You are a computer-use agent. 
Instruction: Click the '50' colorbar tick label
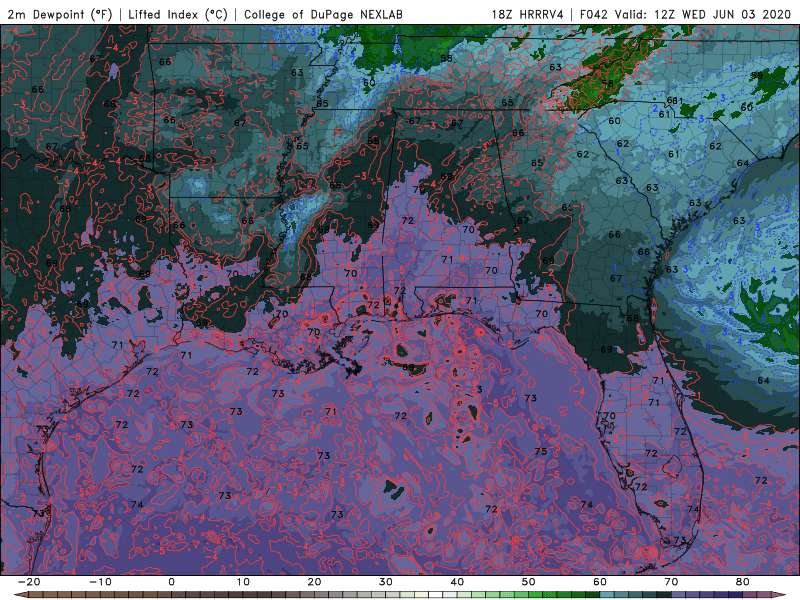tap(529, 582)
